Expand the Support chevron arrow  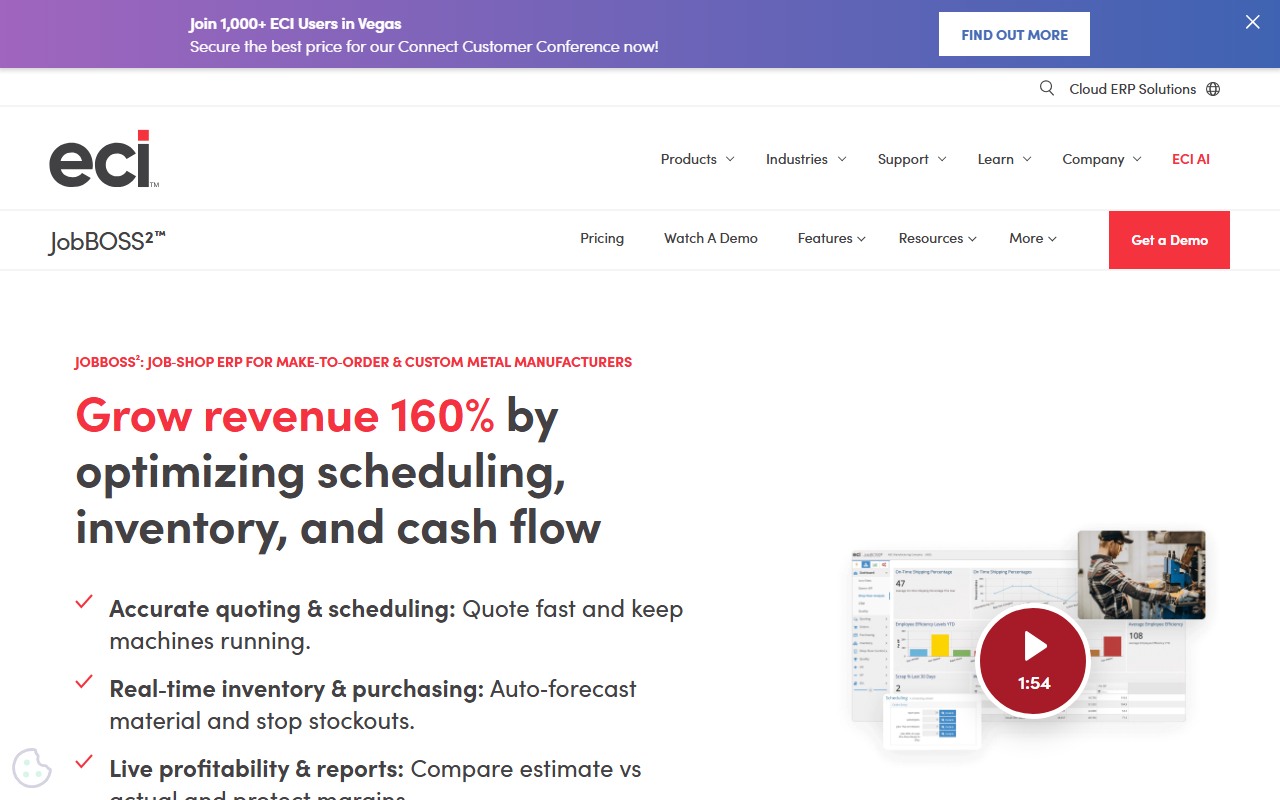(x=942, y=159)
